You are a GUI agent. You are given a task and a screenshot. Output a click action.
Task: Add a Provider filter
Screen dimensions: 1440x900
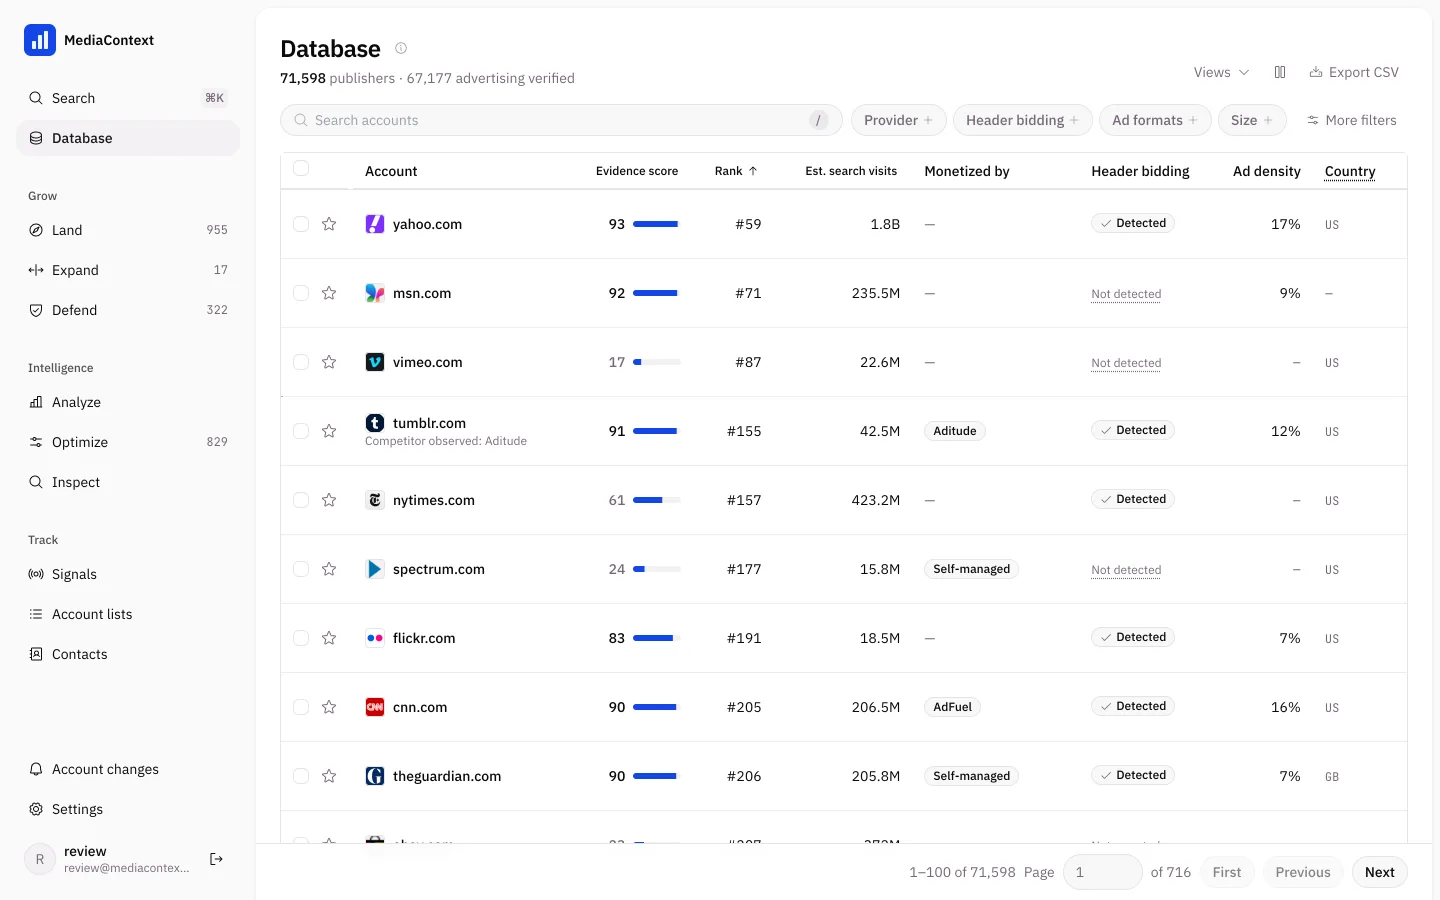click(898, 120)
